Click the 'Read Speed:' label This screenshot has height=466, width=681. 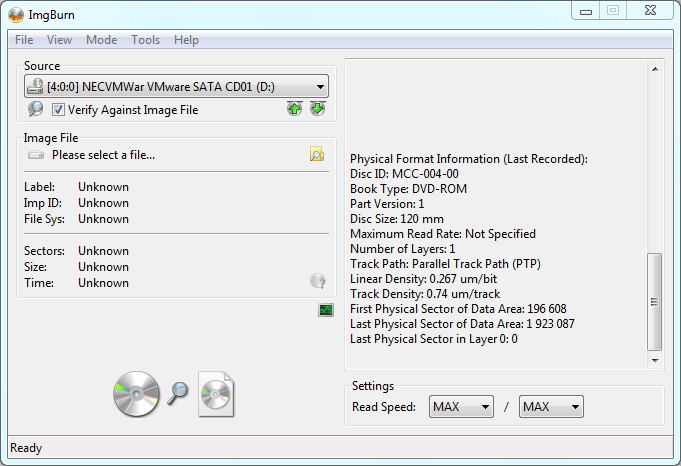click(383, 407)
